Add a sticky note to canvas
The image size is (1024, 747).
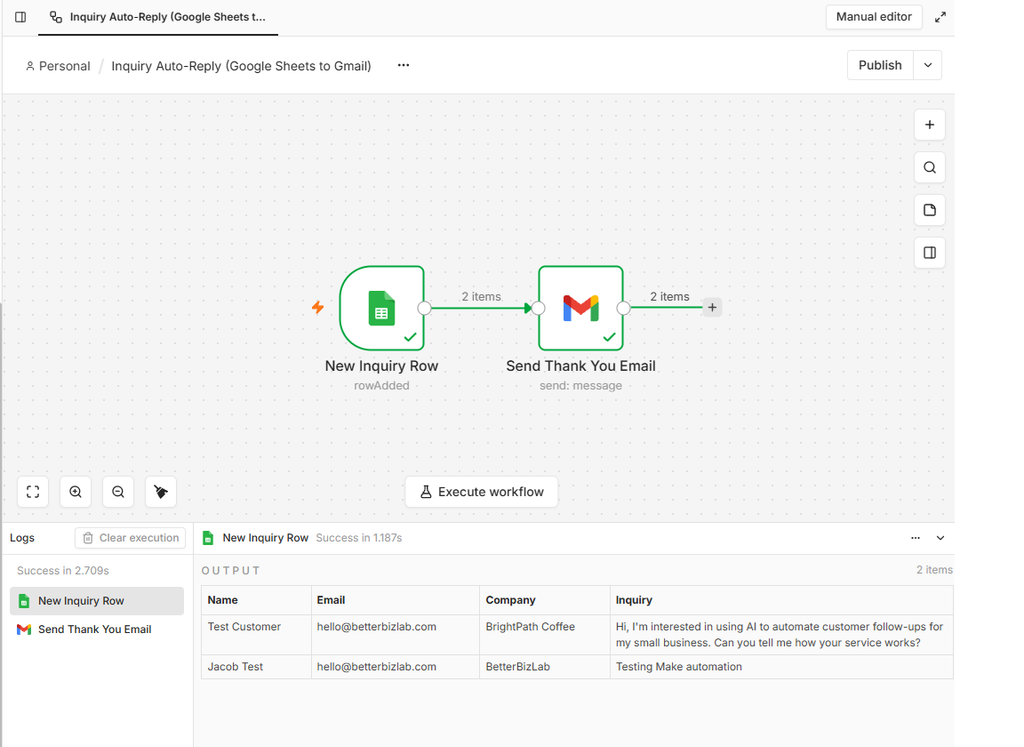929,210
